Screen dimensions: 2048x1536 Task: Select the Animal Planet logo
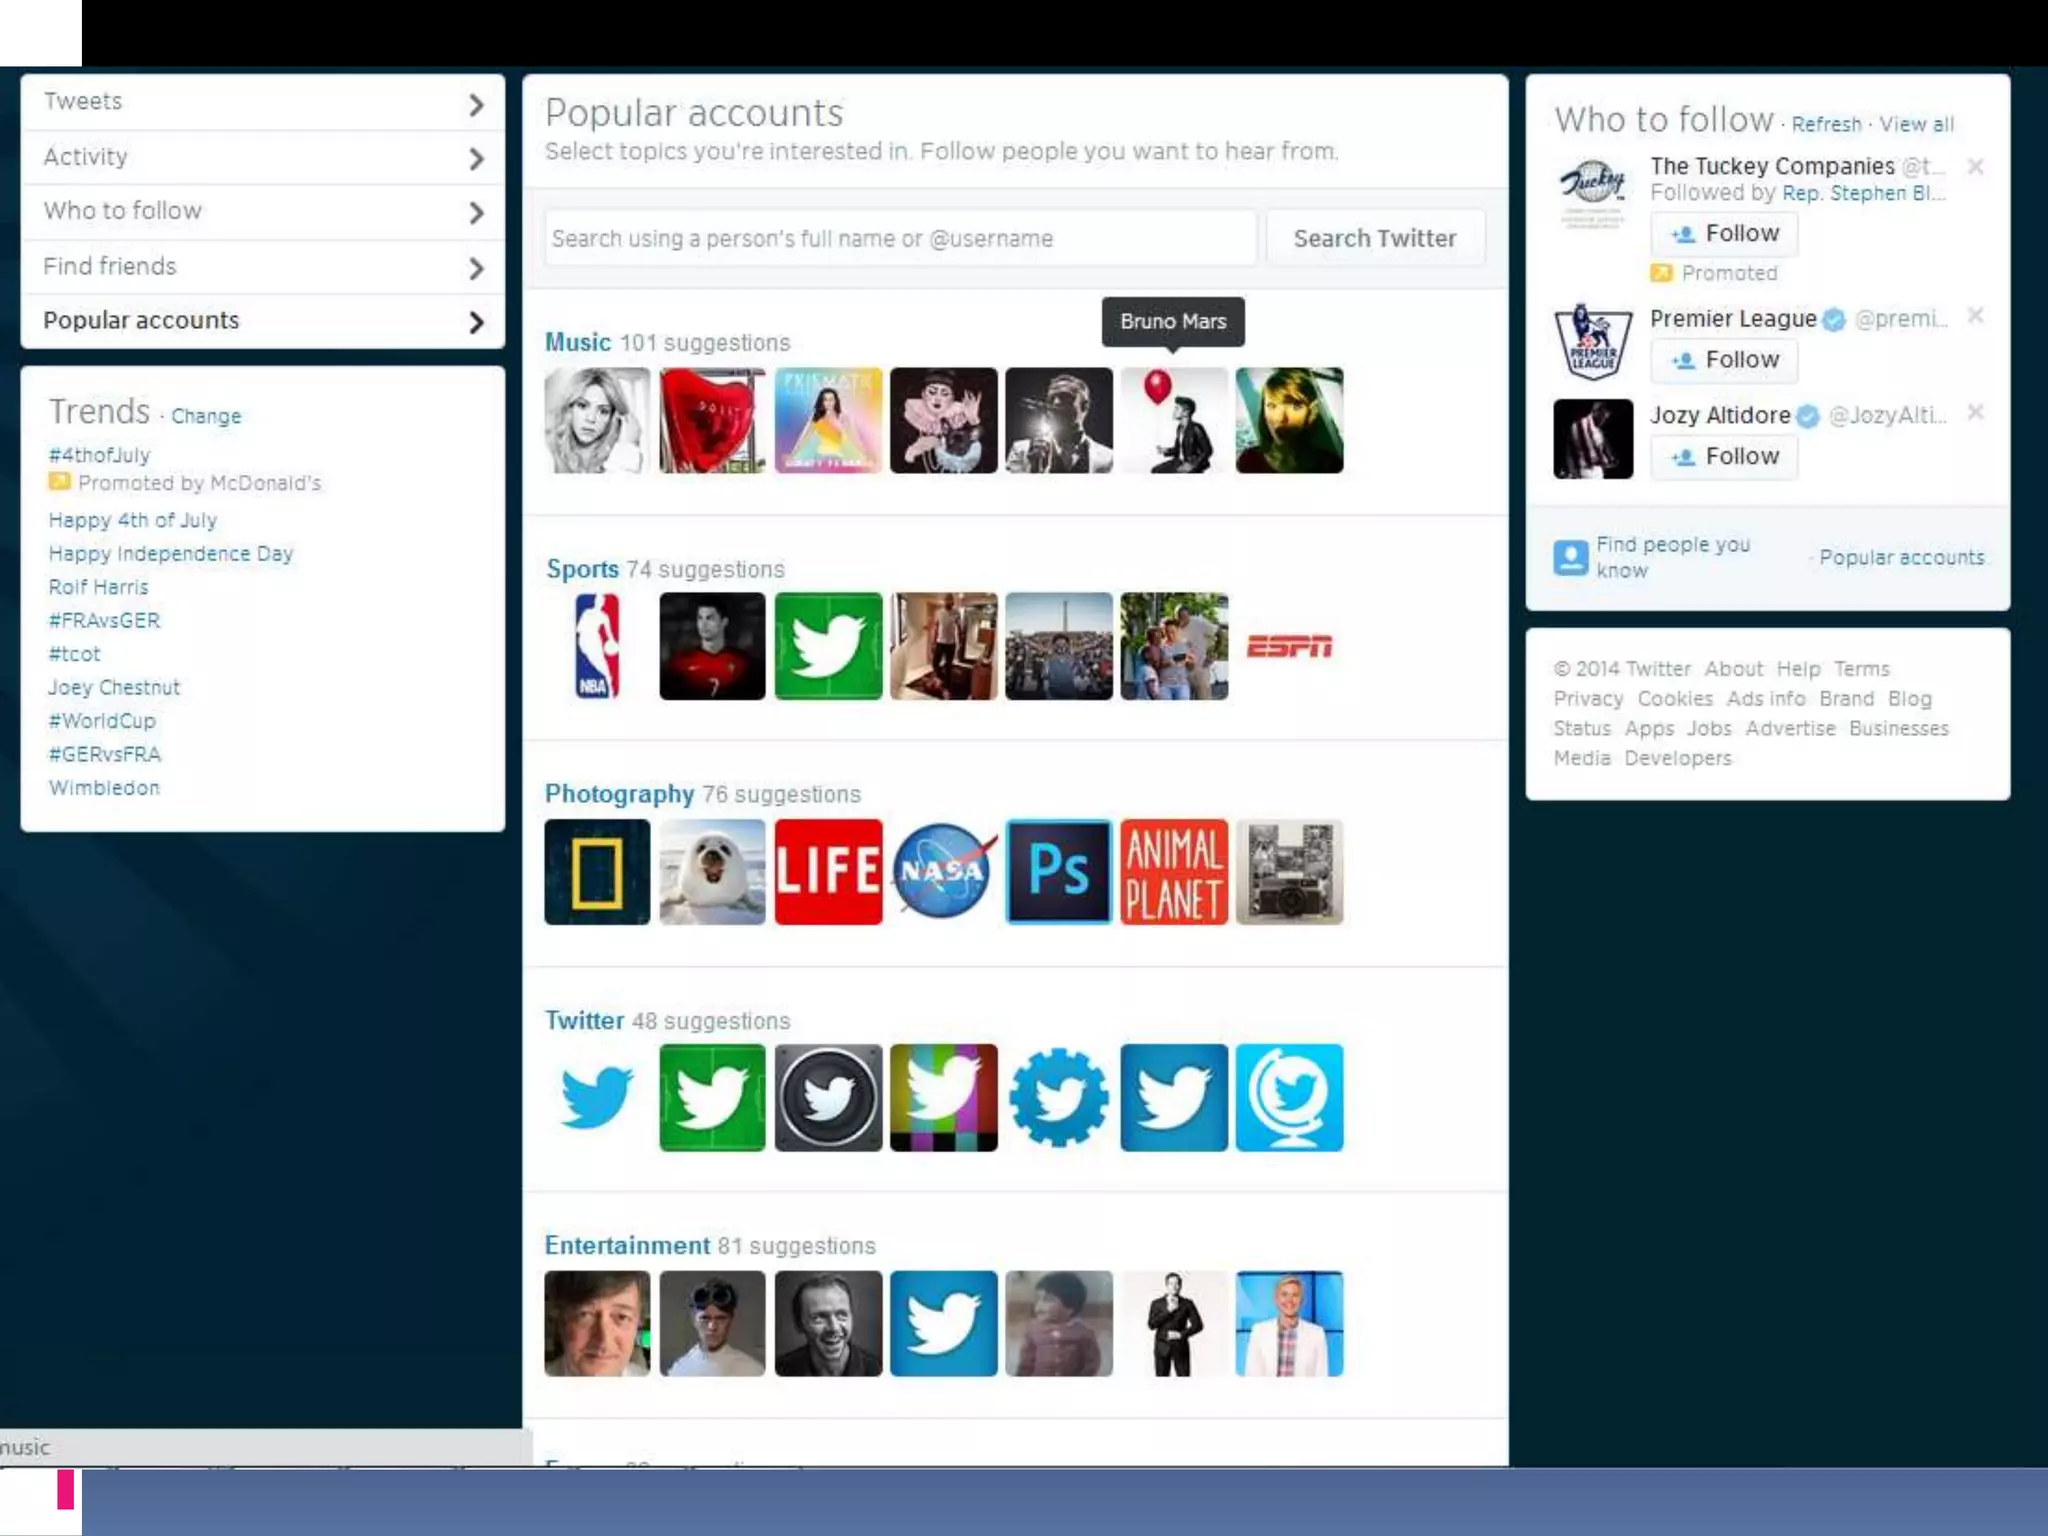(x=1174, y=872)
